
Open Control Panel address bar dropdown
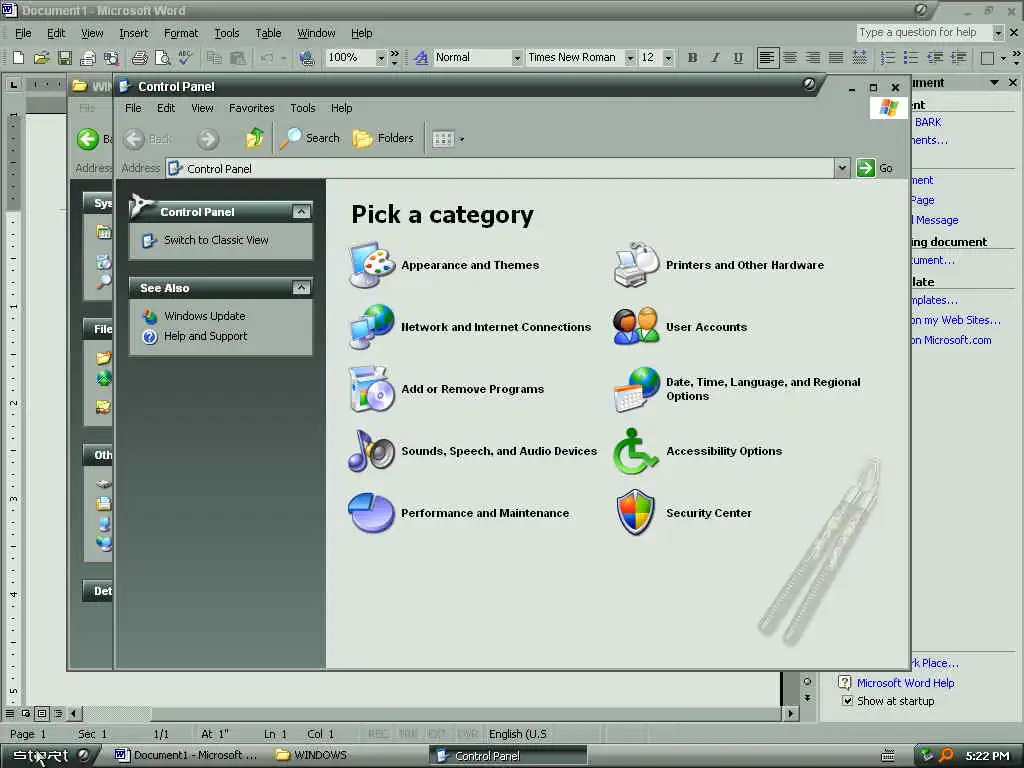click(842, 168)
